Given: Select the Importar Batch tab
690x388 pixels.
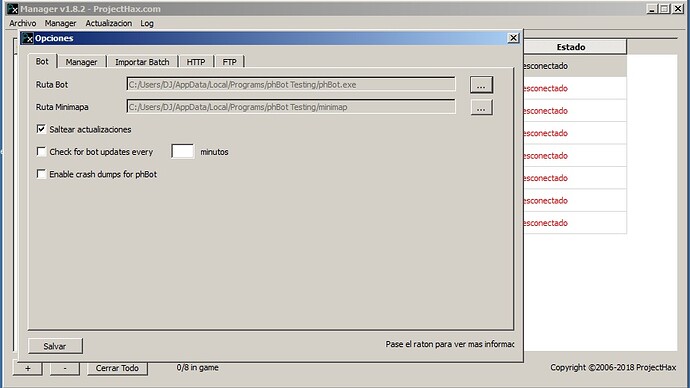Looking at the screenshot, I should (142, 62).
